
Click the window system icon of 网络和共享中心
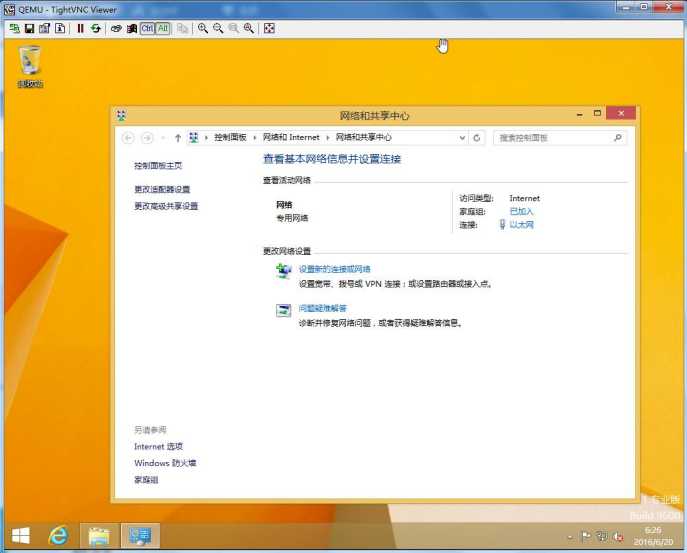(x=121, y=116)
